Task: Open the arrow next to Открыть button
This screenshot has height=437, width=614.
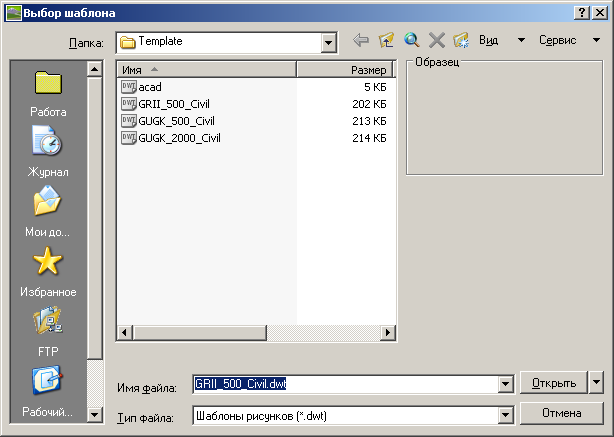Action: (x=596, y=382)
